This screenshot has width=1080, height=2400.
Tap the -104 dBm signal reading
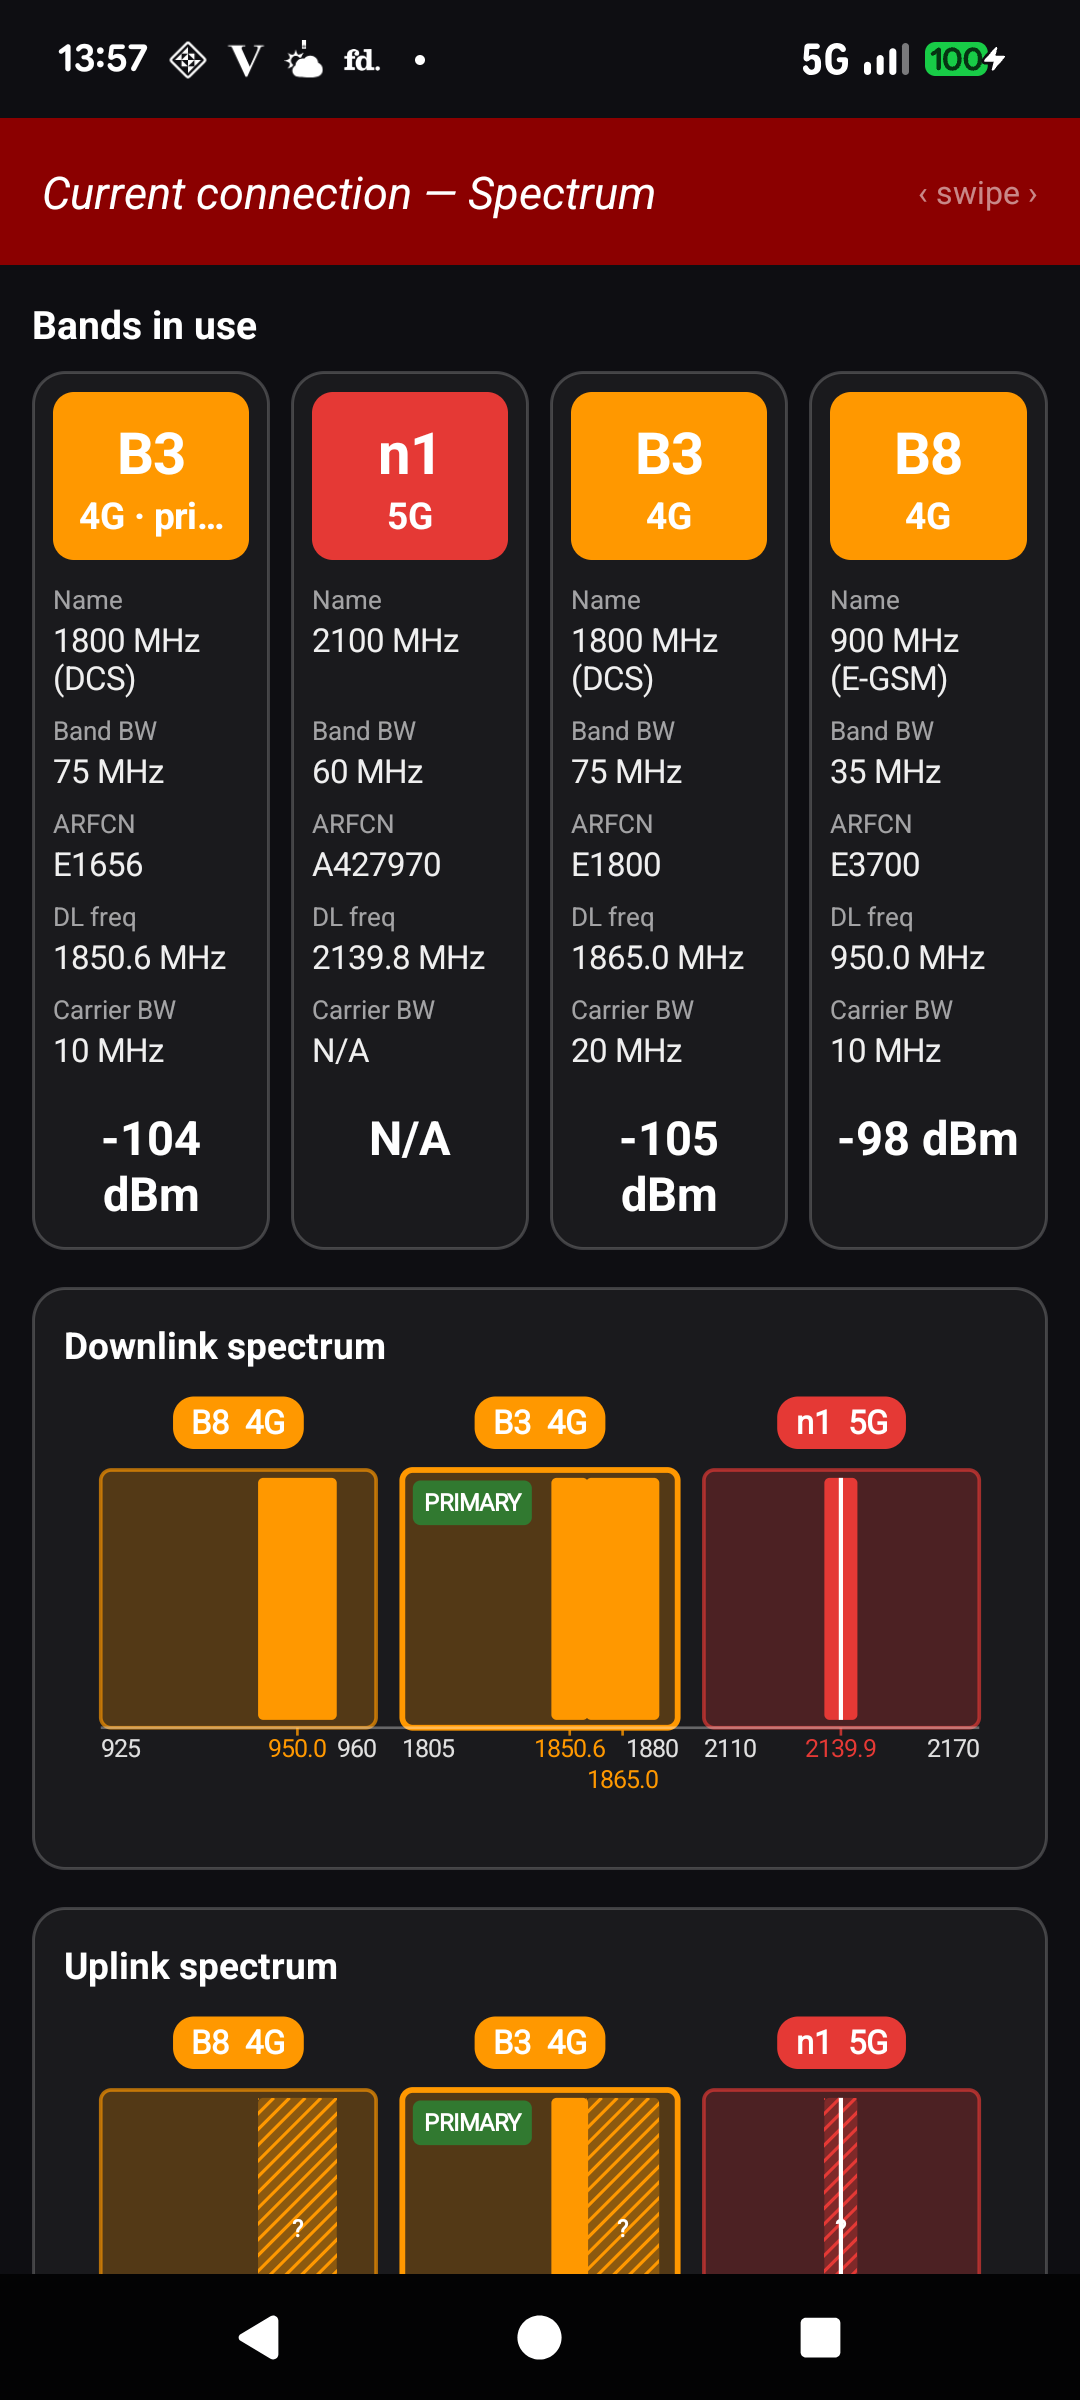click(x=151, y=1167)
